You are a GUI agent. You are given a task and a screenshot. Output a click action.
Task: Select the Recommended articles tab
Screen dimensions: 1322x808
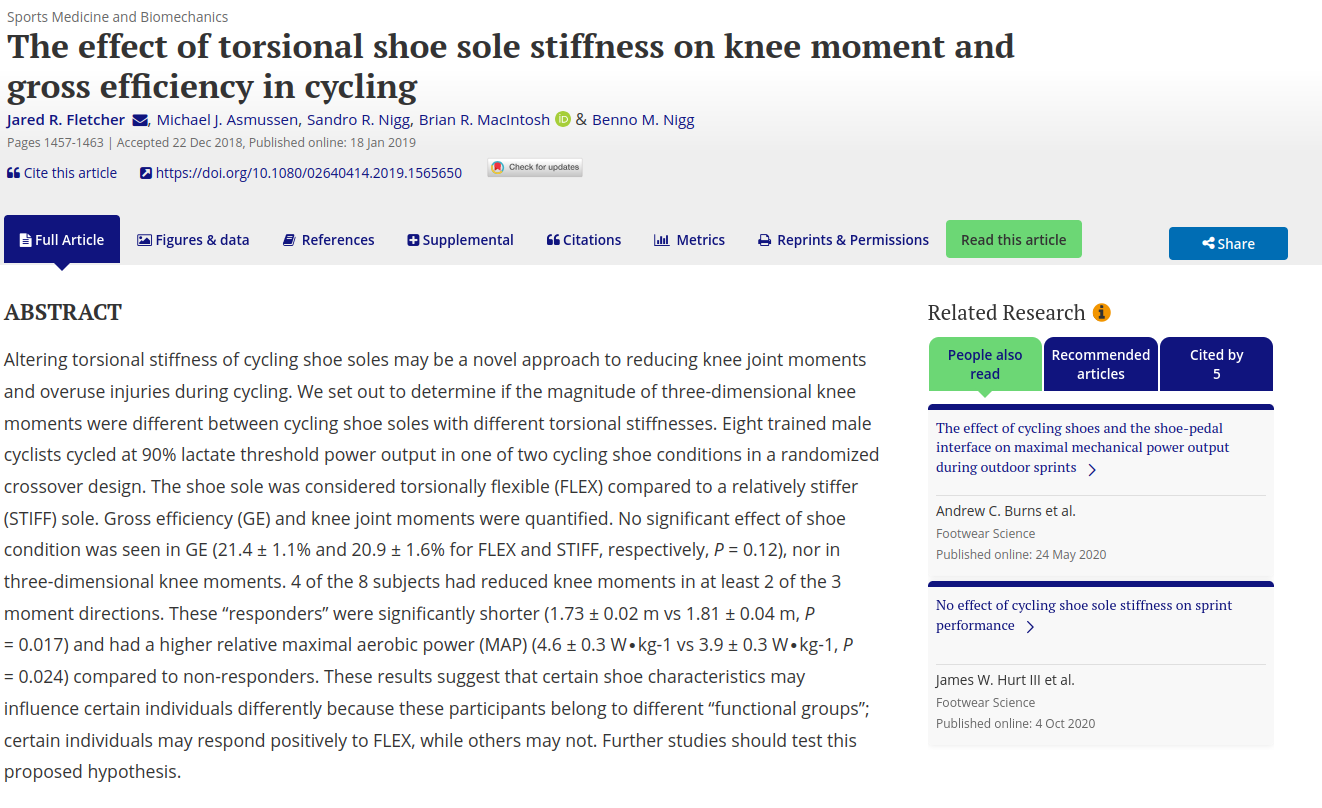(1101, 364)
